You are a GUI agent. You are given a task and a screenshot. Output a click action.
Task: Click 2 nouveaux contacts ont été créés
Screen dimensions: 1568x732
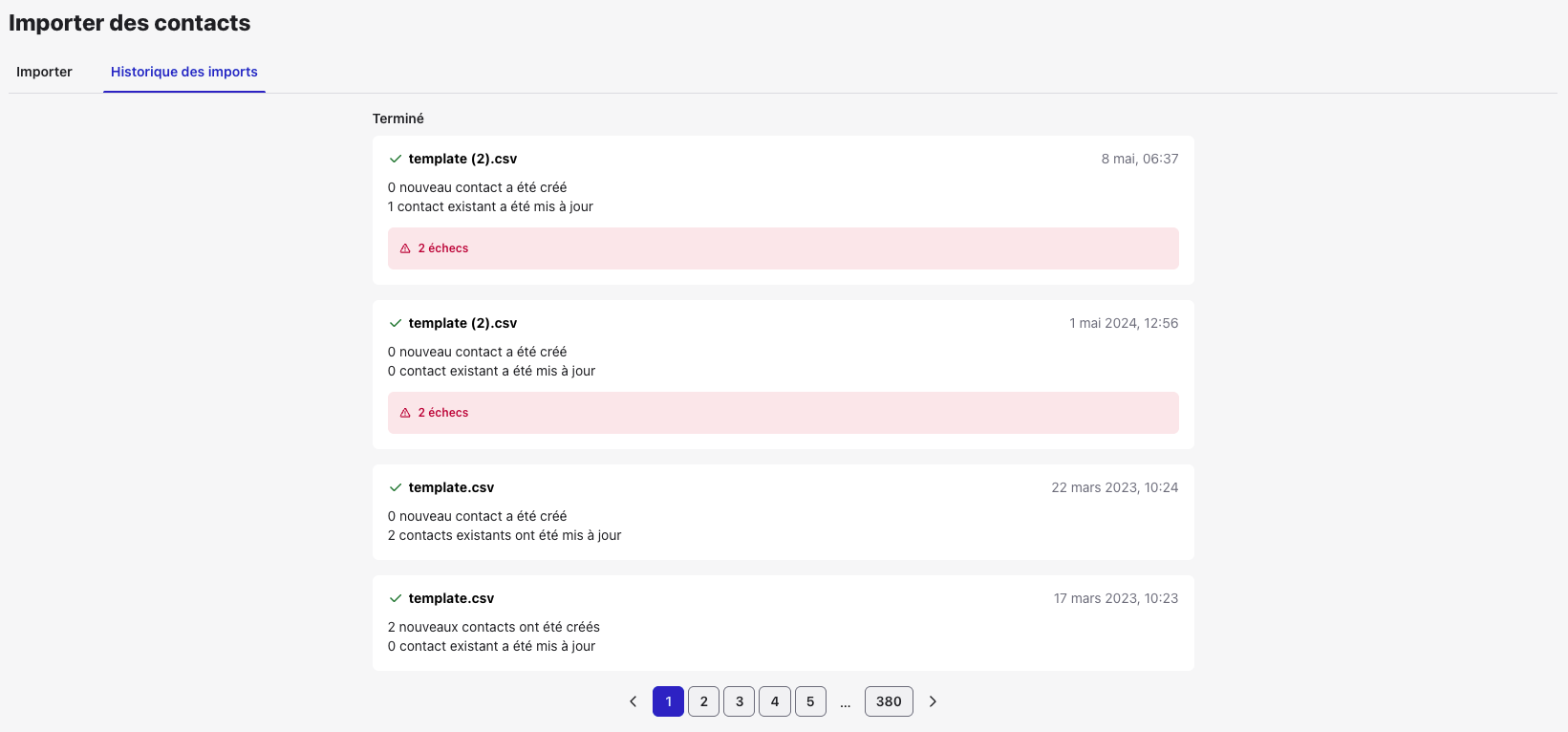[493, 628]
